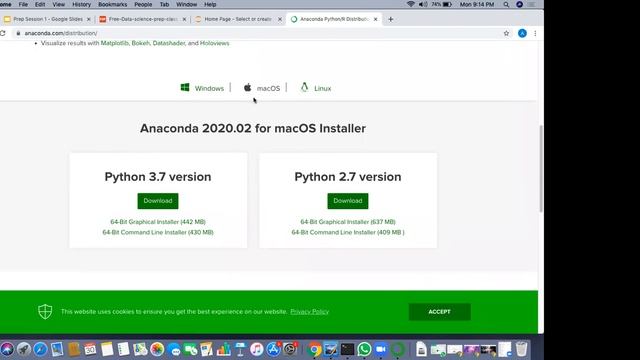Switch to Google Chrome in the dock
Viewport: 640px width, 360px height.
point(314,349)
